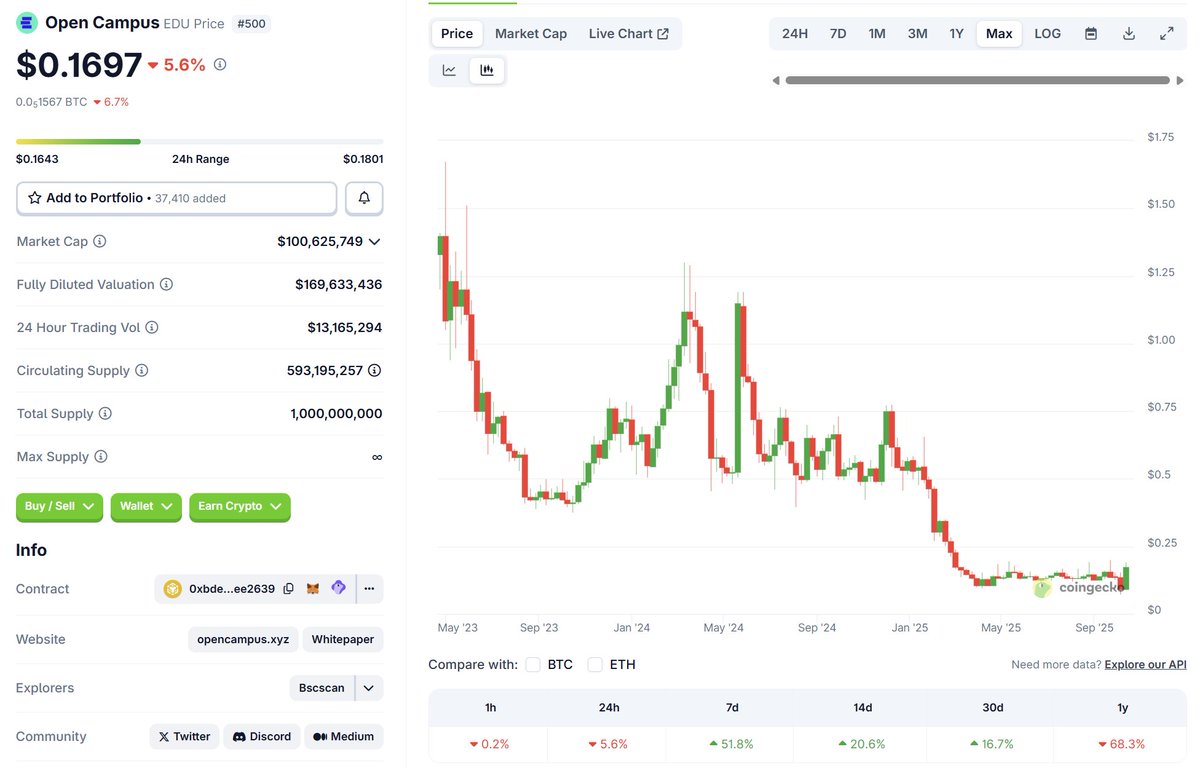Image resolution: width=1200 pixels, height=768 pixels.
Task: Click the MetaMask fox icon
Action: [313, 589]
